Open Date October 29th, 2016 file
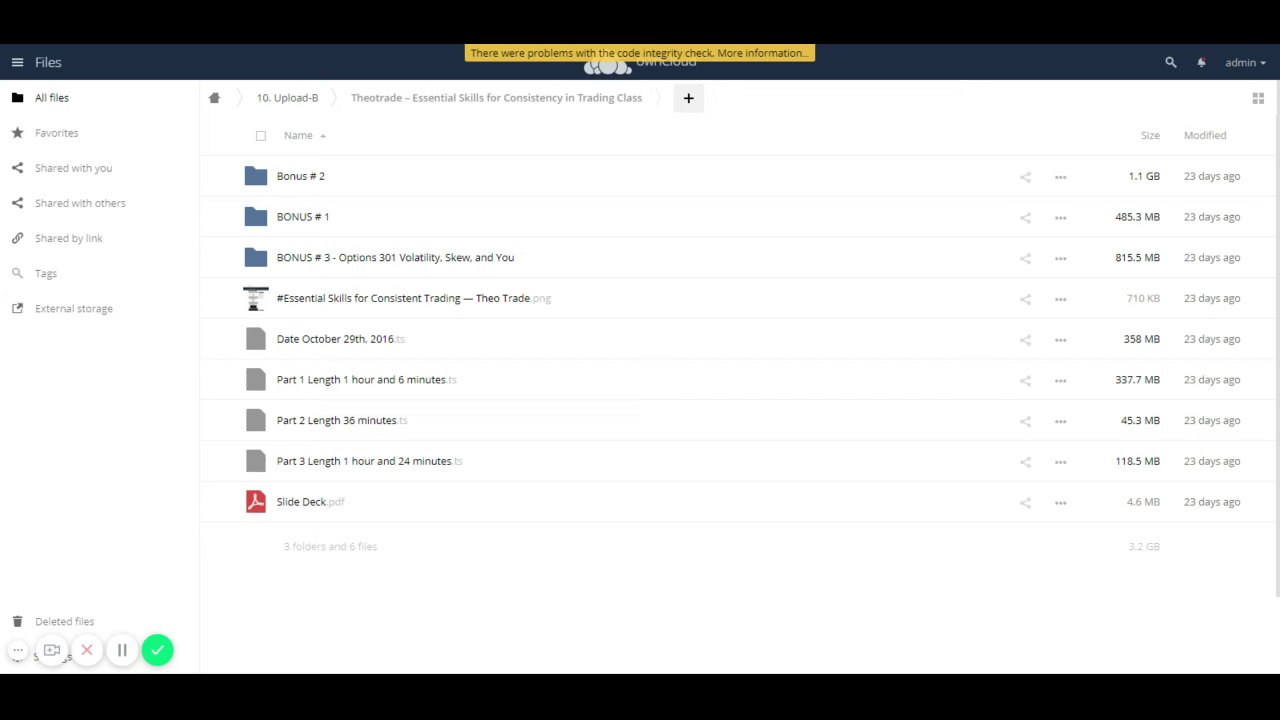Image resolution: width=1280 pixels, height=720 pixels. 341,339
